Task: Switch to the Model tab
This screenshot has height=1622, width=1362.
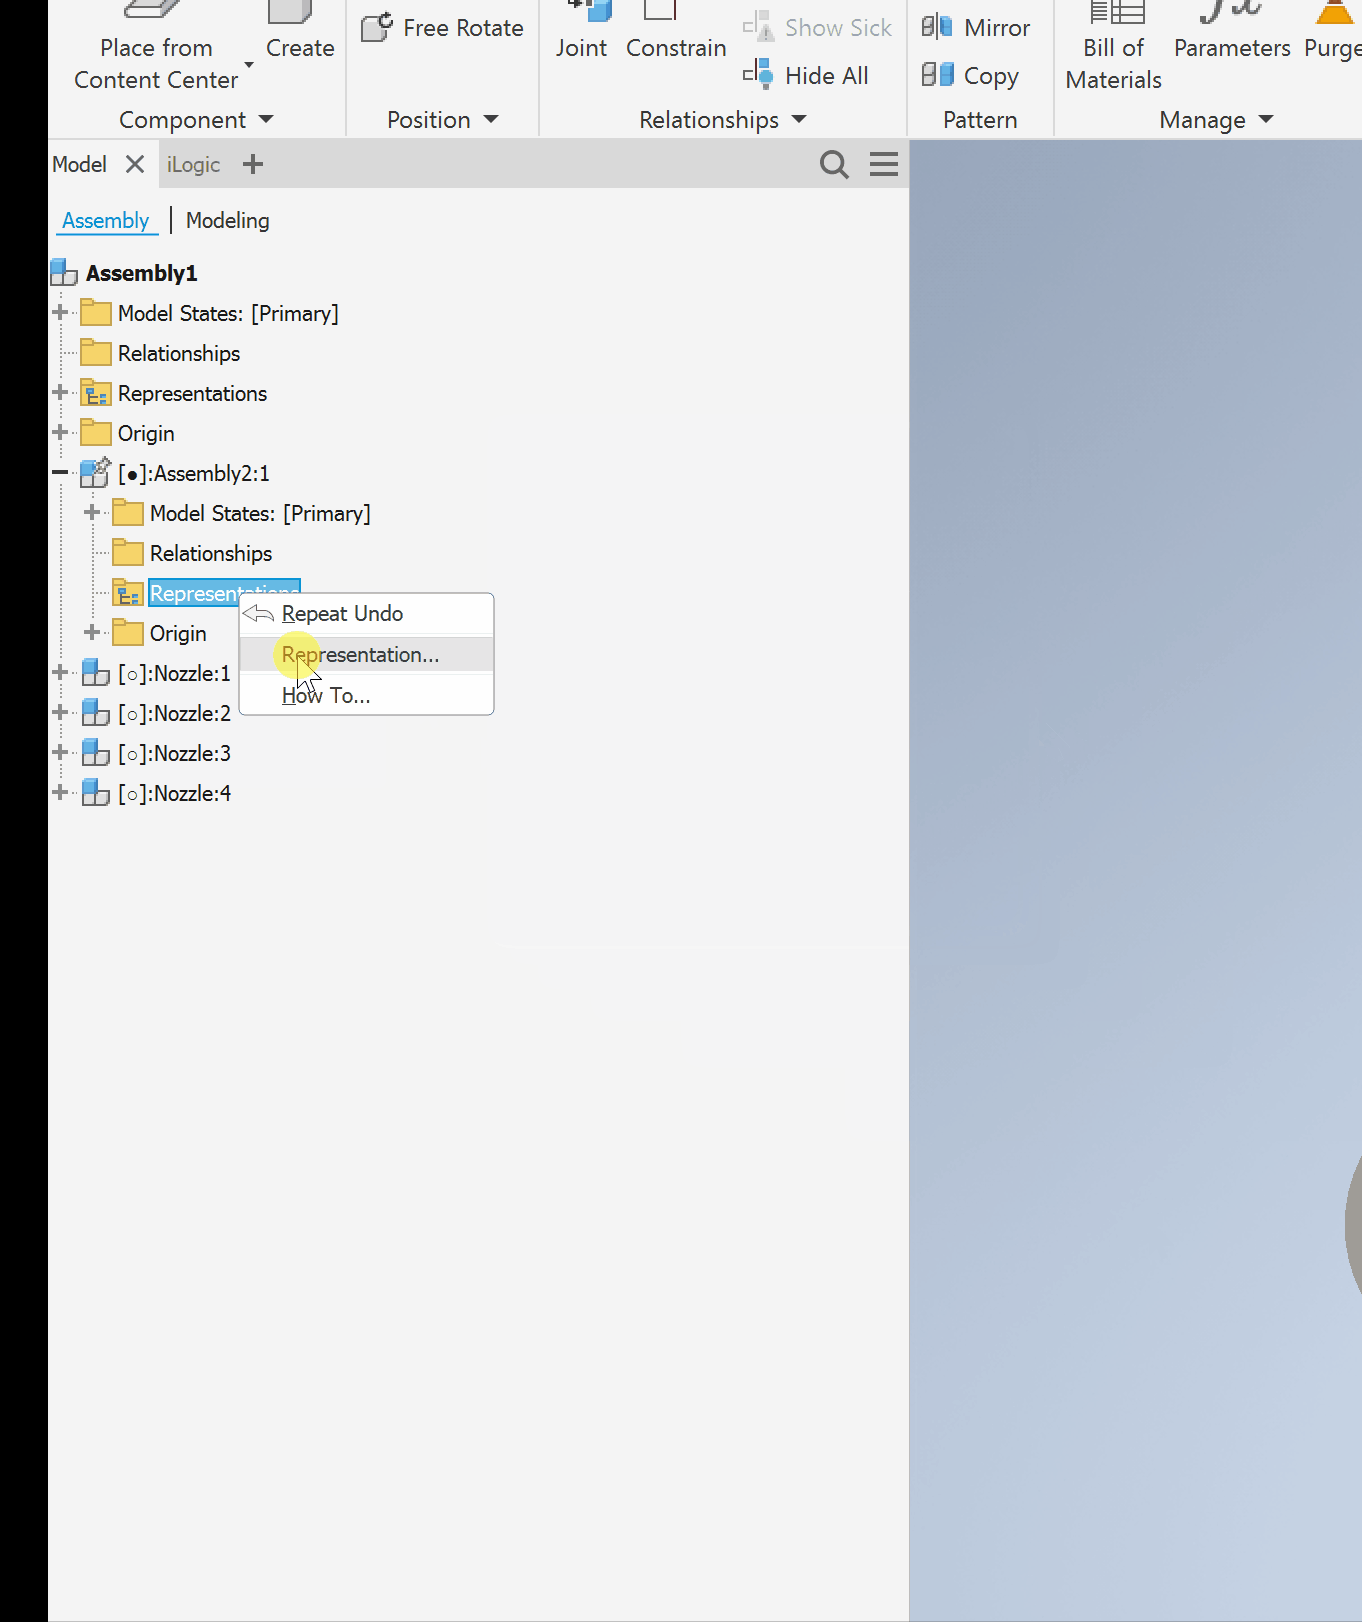Action: pos(79,164)
